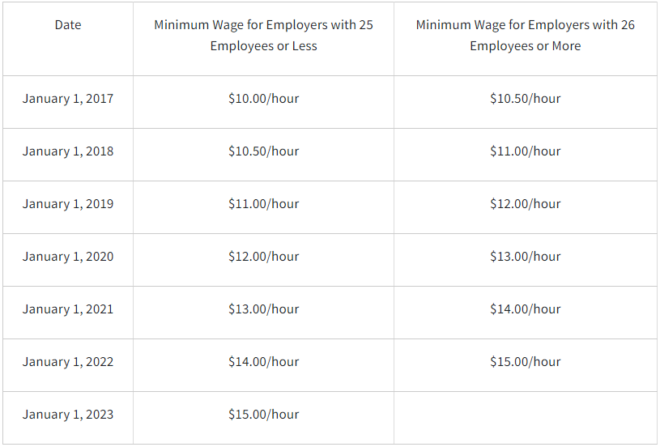Click 2019 wage for 25 or fewer employees
The width and height of the screenshot is (660, 447).
263,204
